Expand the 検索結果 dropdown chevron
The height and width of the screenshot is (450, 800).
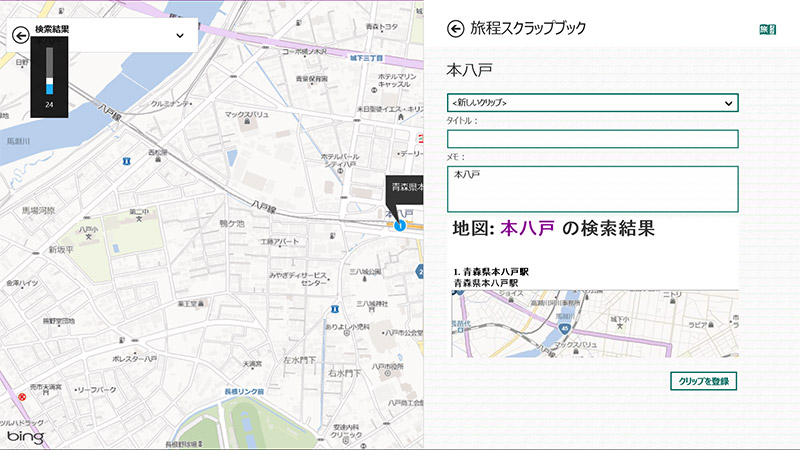click(x=180, y=35)
